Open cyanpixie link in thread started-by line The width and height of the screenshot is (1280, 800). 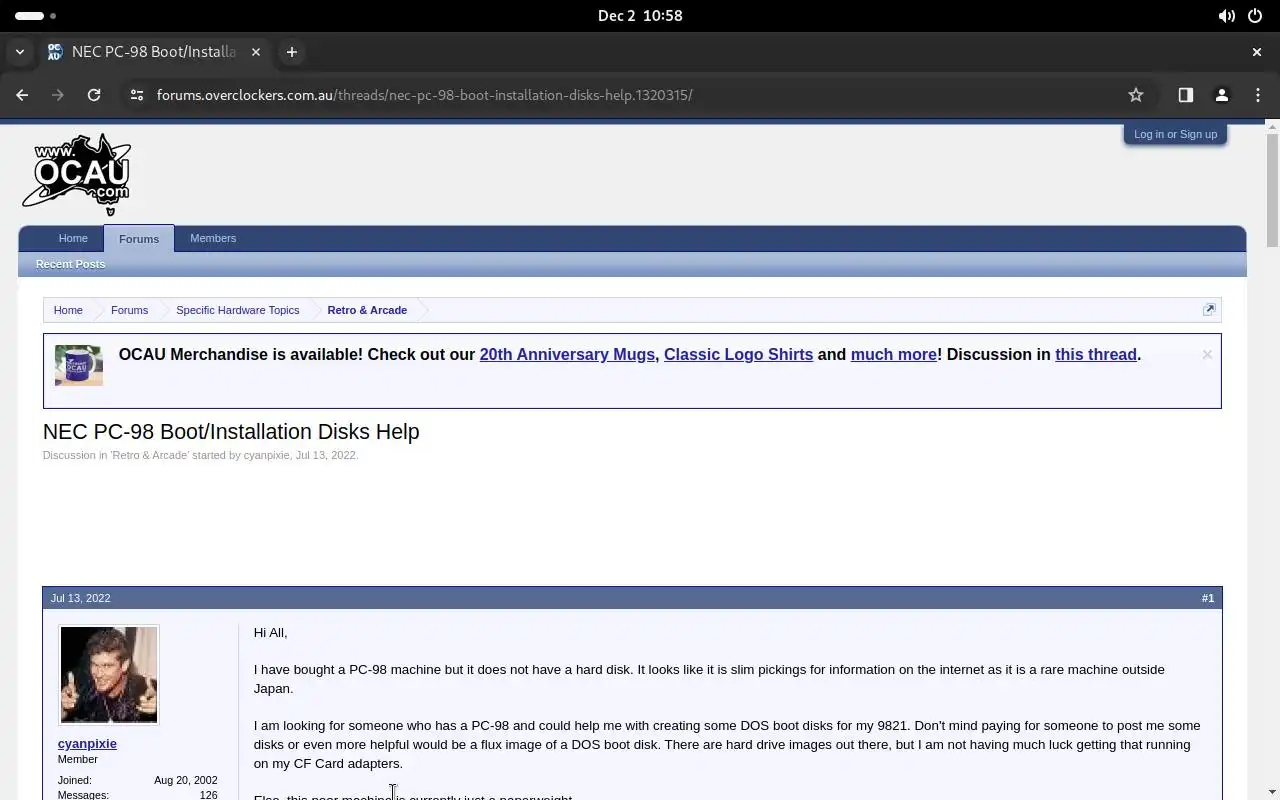pos(266,455)
